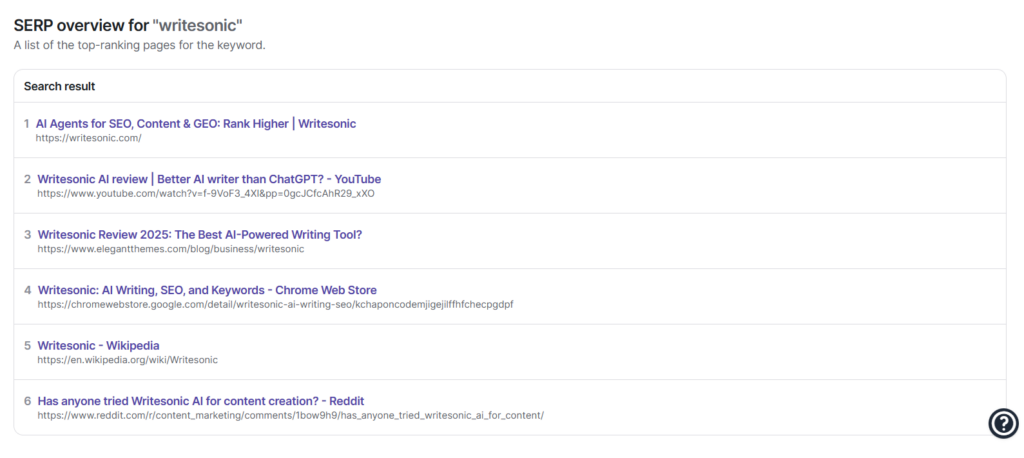This screenshot has width=1024, height=458.
Task: Open 'AI Agents for SEO, Content & GEO' result
Action: pos(196,123)
